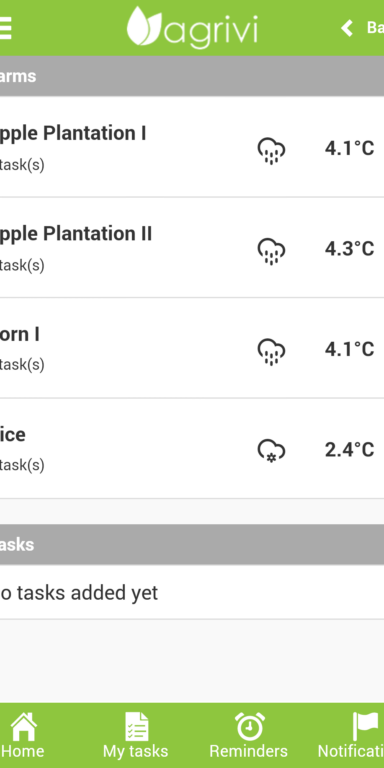The image size is (384, 768).
Task: Select the Rice farm entry
Action: click(x=192, y=449)
